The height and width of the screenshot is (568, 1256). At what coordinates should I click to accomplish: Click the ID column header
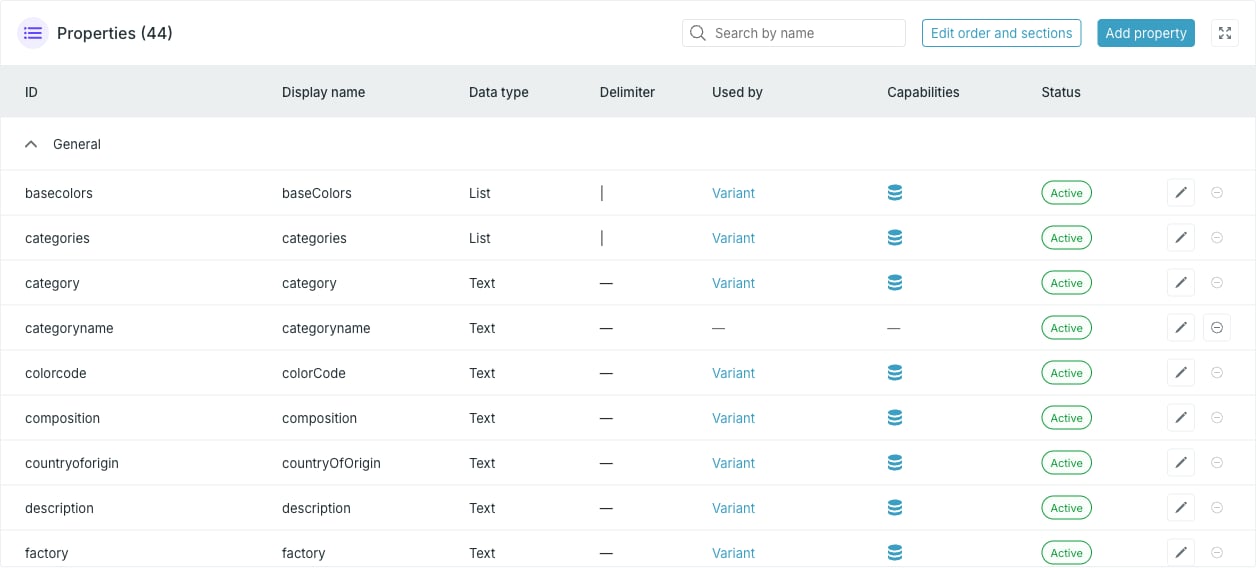click(31, 92)
